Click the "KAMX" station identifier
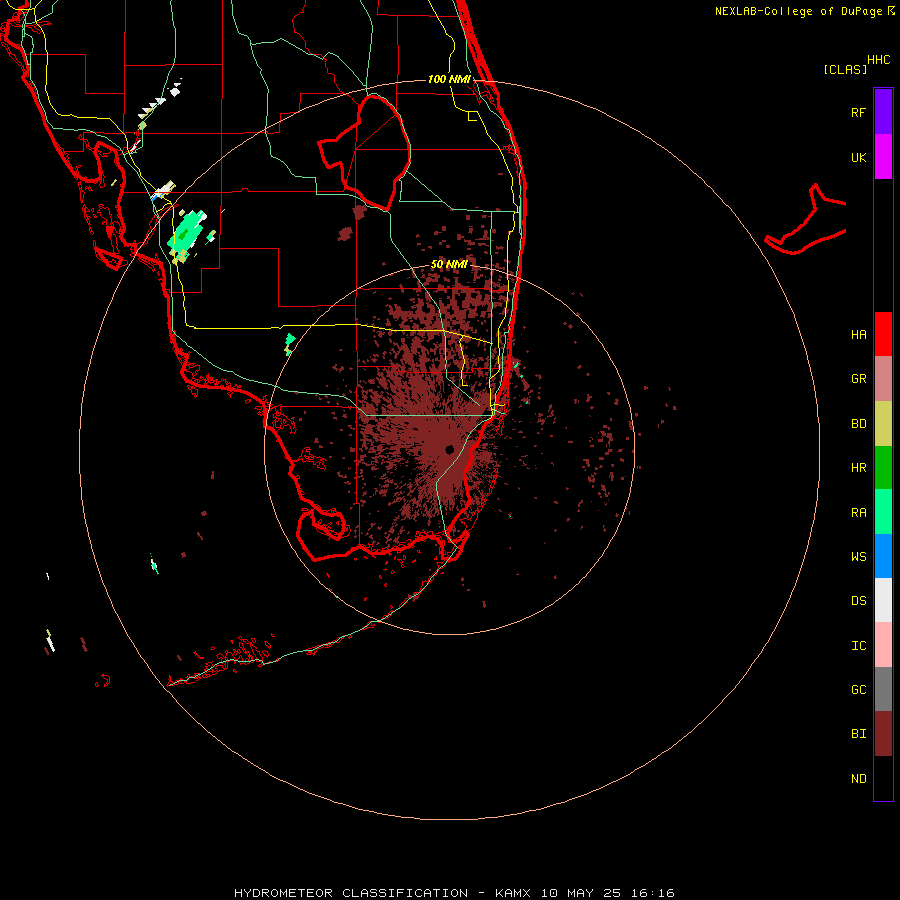Image resolution: width=900 pixels, height=900 pixels. pos(513,893)
